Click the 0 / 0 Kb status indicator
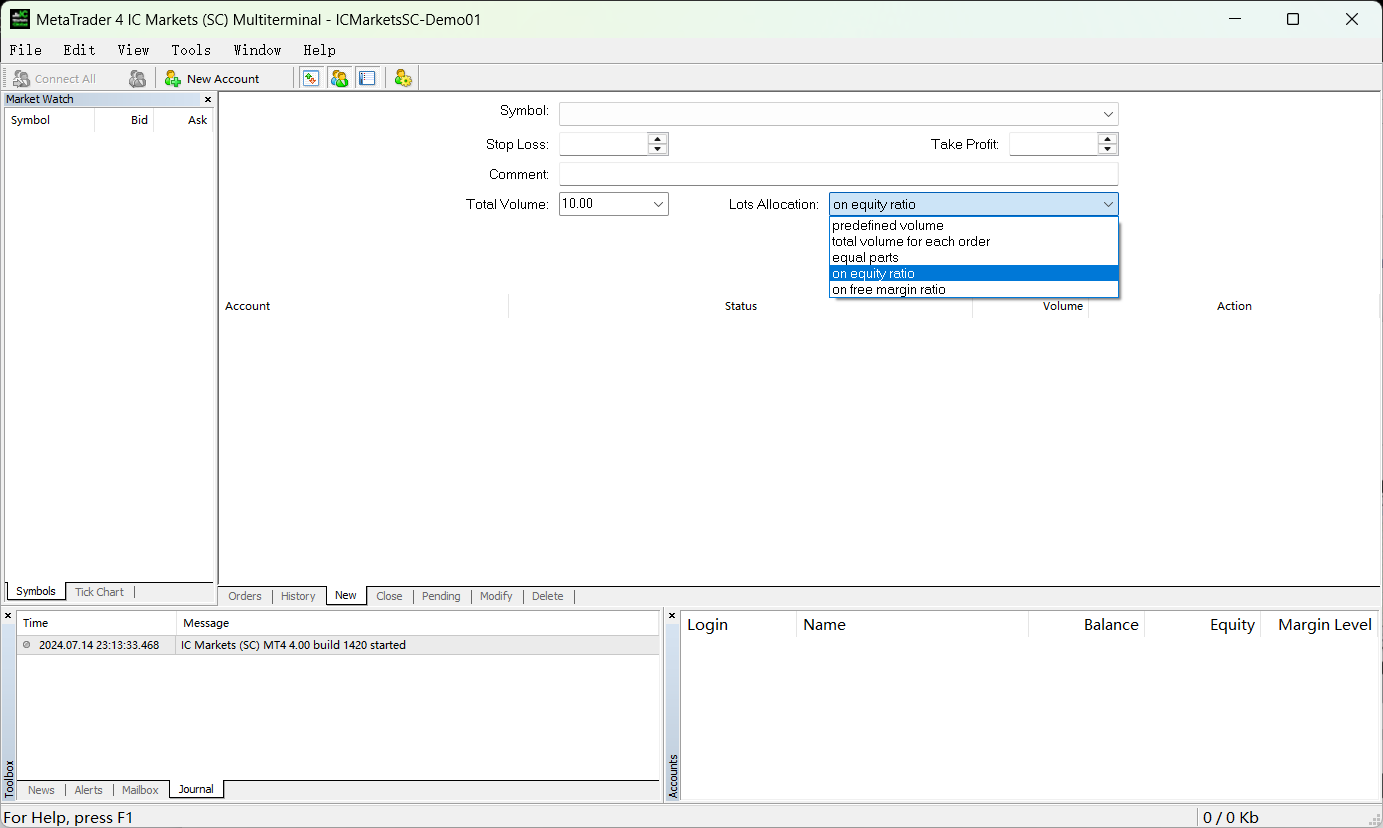The image size is (1383, 828). (x=1230, y=817)
